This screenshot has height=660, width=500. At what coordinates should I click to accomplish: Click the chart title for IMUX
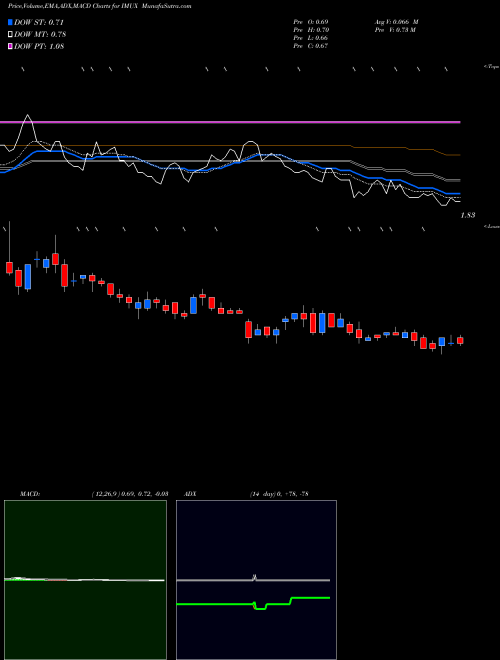click(99, 6)
